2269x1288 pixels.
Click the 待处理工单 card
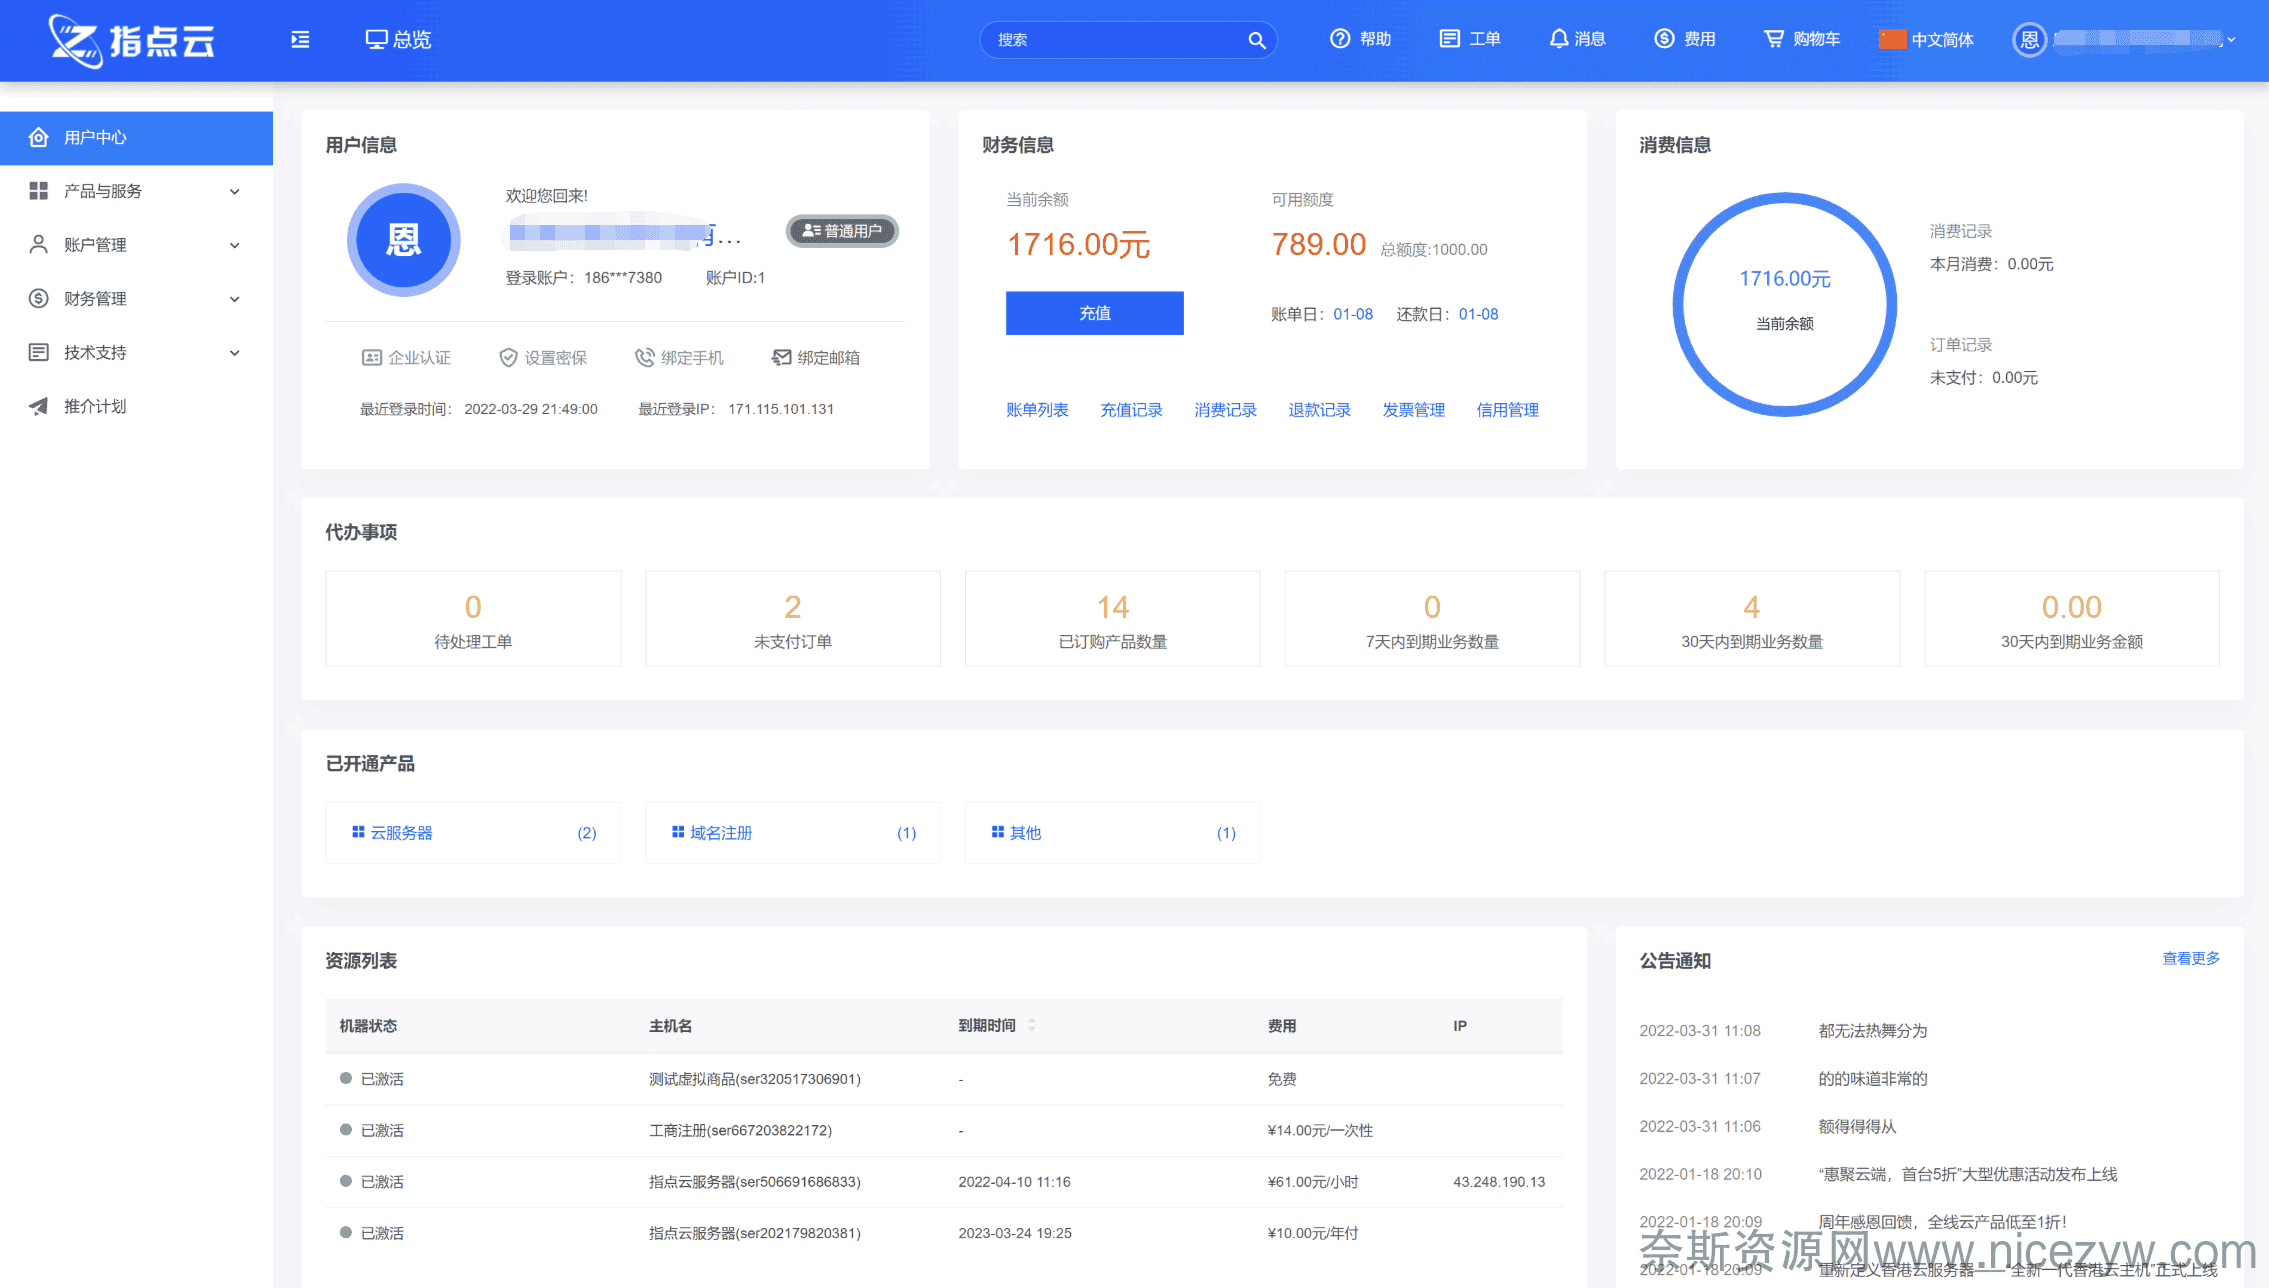[x=473, y=619]
